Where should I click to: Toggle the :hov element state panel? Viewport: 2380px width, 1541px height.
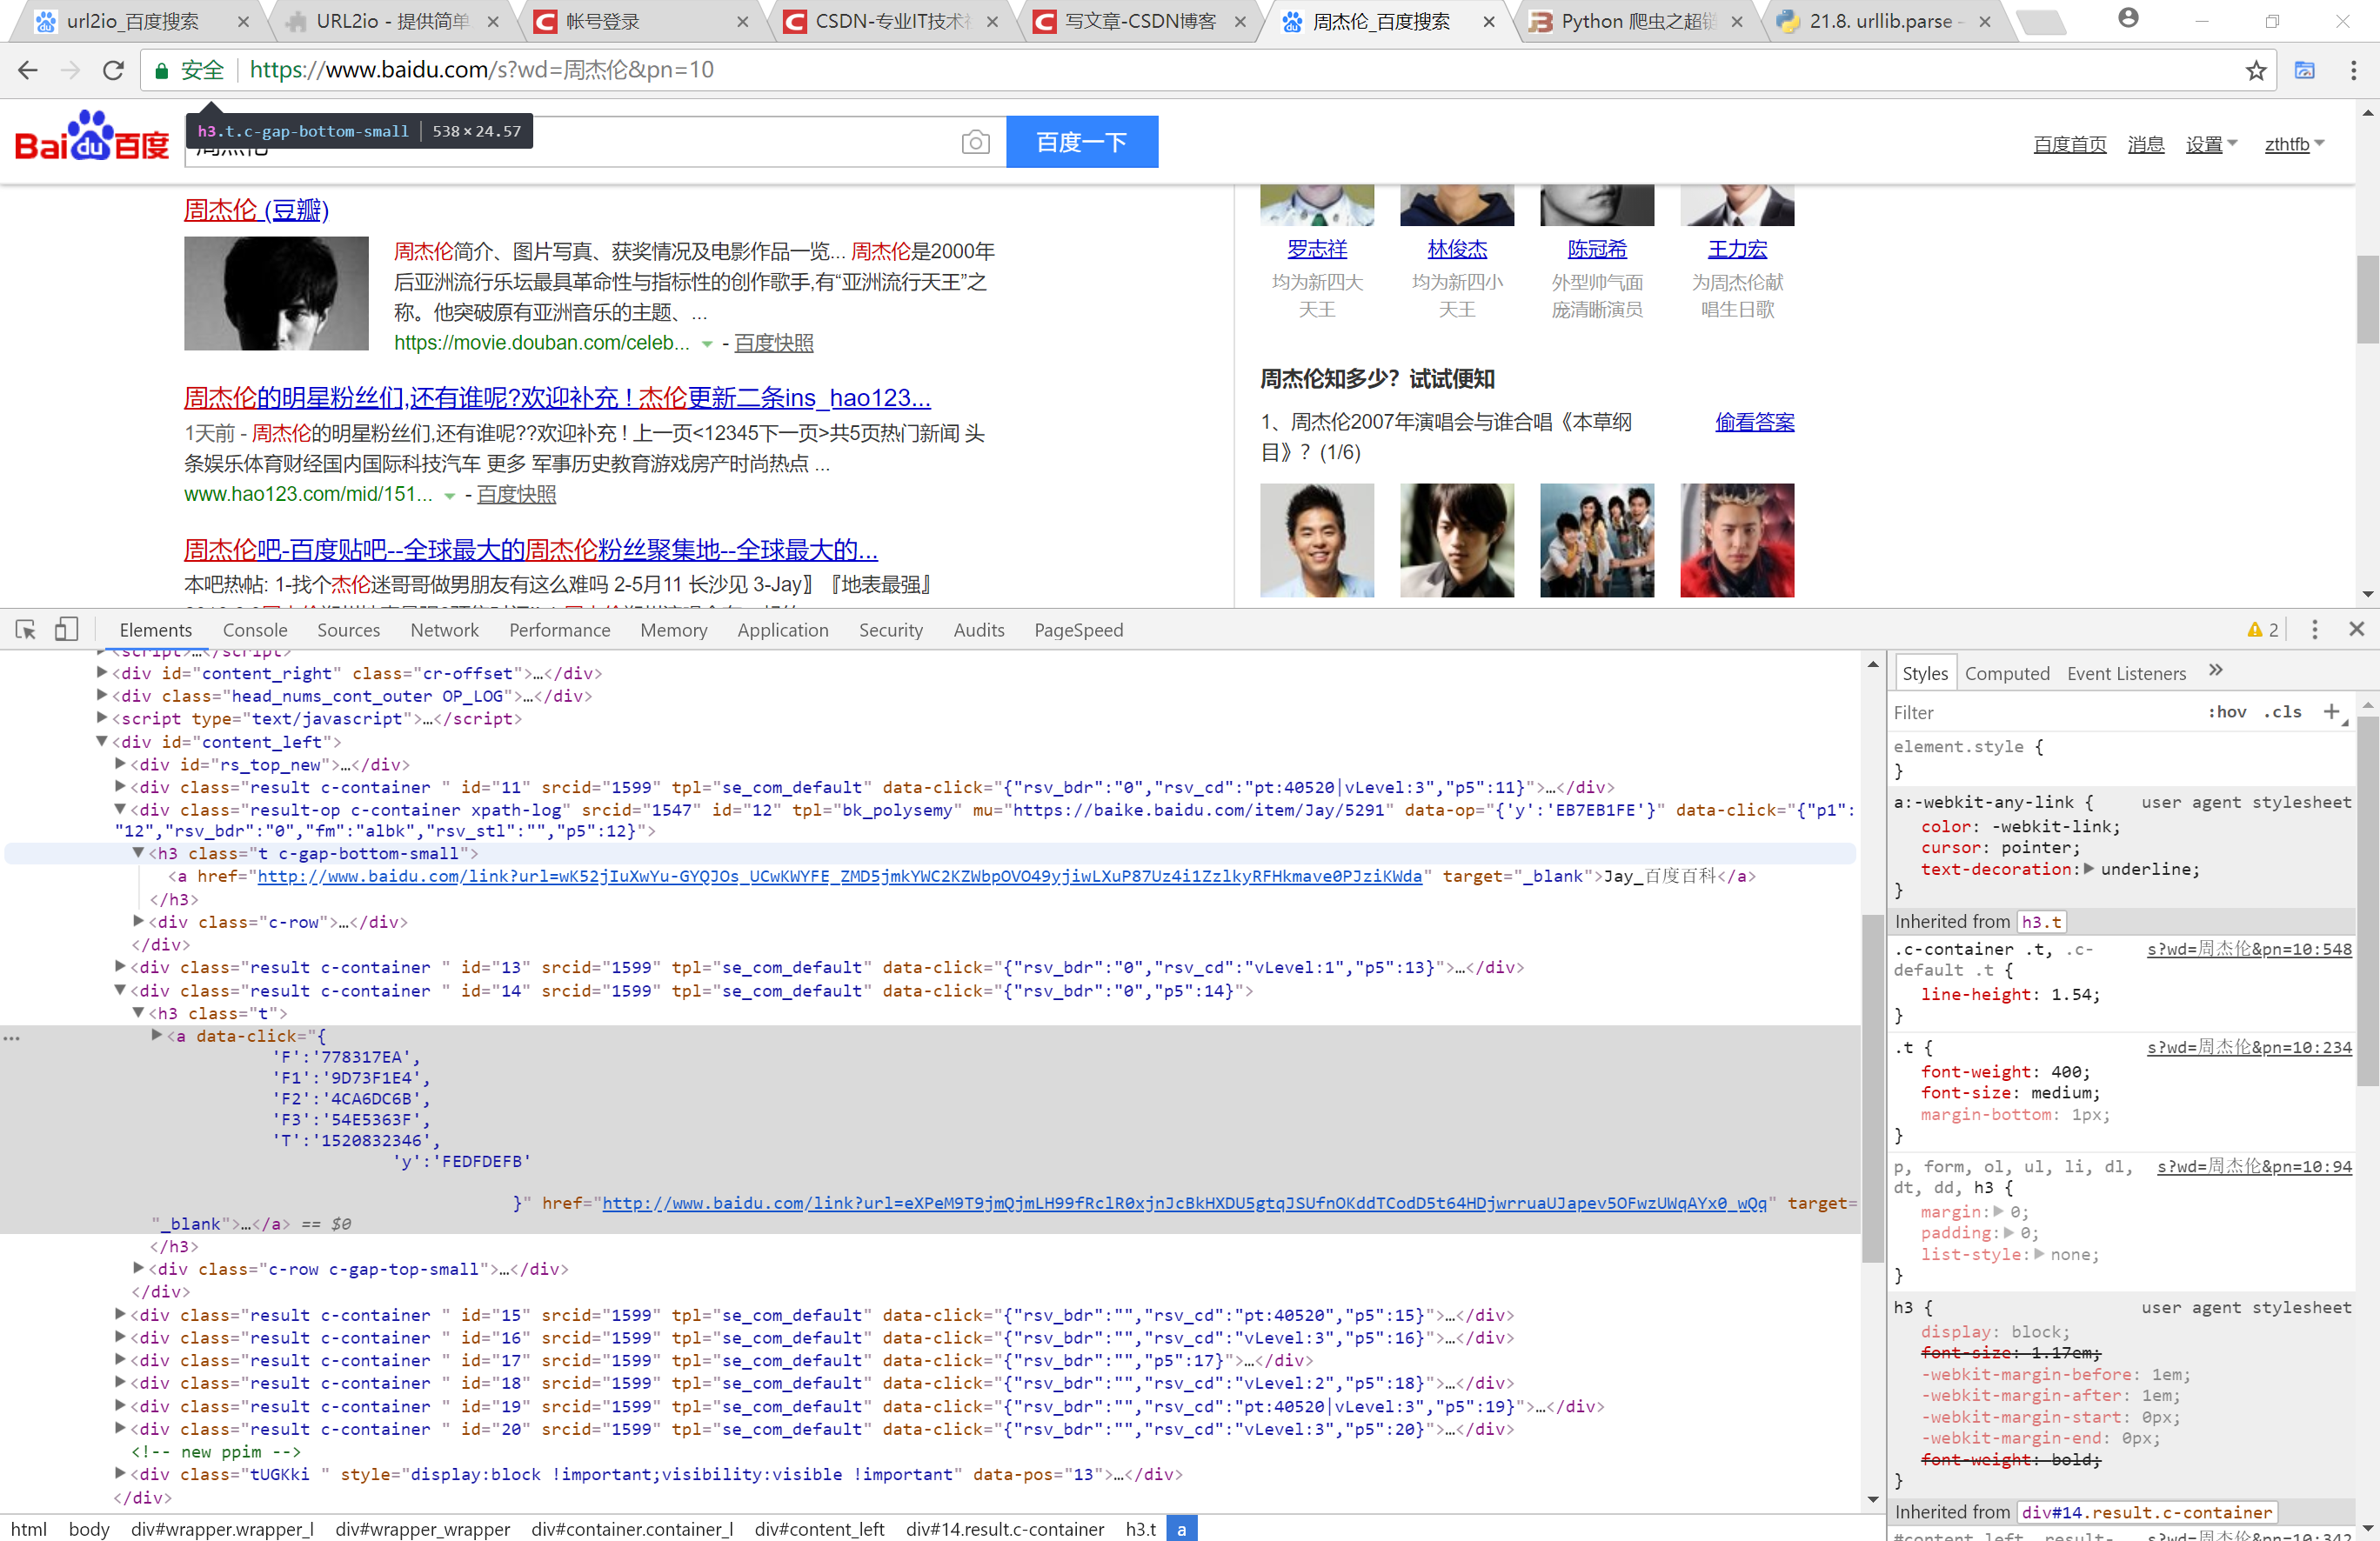pos(2227,712)
